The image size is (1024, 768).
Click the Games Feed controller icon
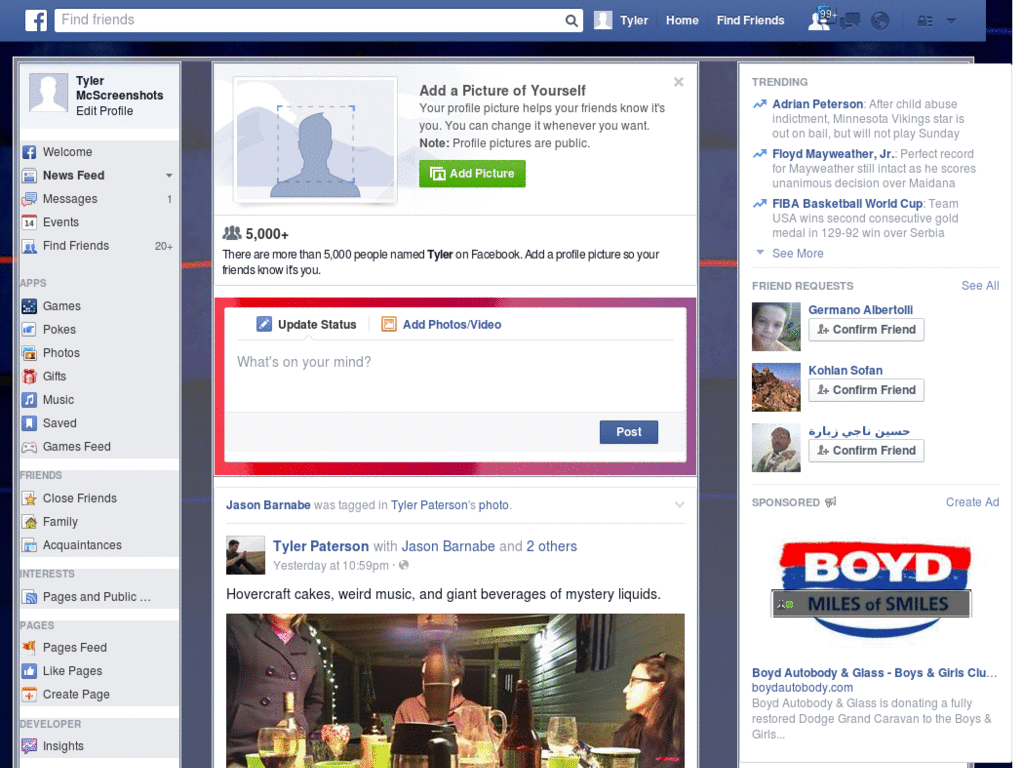29,447
